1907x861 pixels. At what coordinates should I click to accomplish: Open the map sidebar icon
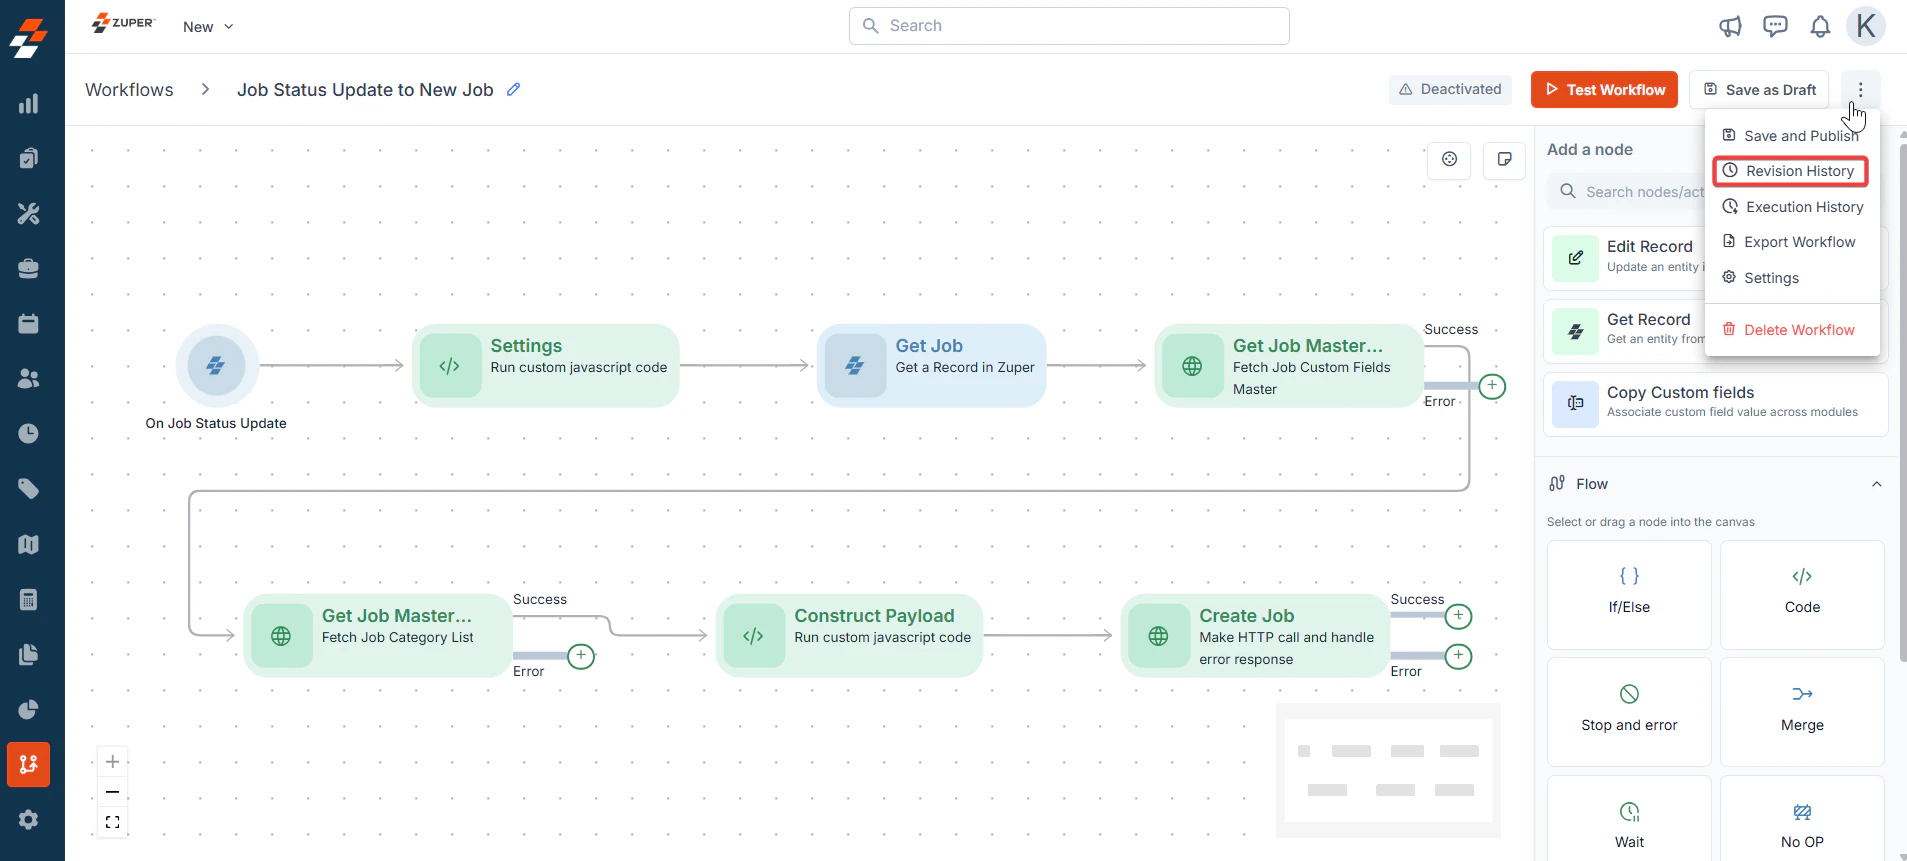[29, 544]
